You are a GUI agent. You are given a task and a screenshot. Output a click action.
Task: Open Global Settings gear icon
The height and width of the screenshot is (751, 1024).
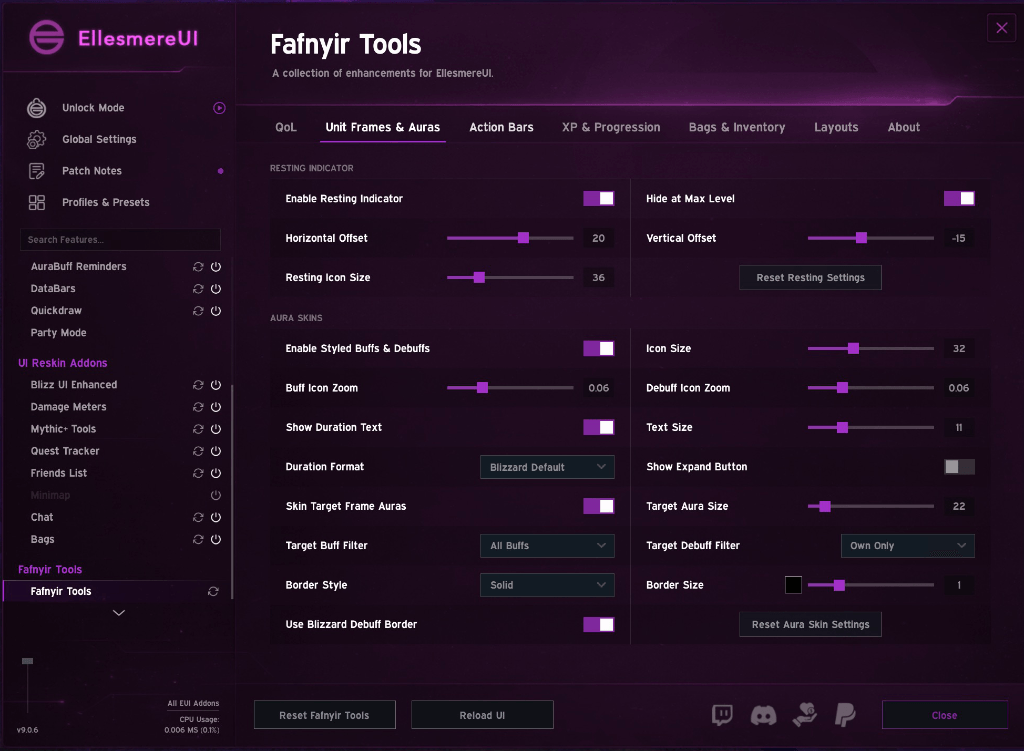click(37, 139)
